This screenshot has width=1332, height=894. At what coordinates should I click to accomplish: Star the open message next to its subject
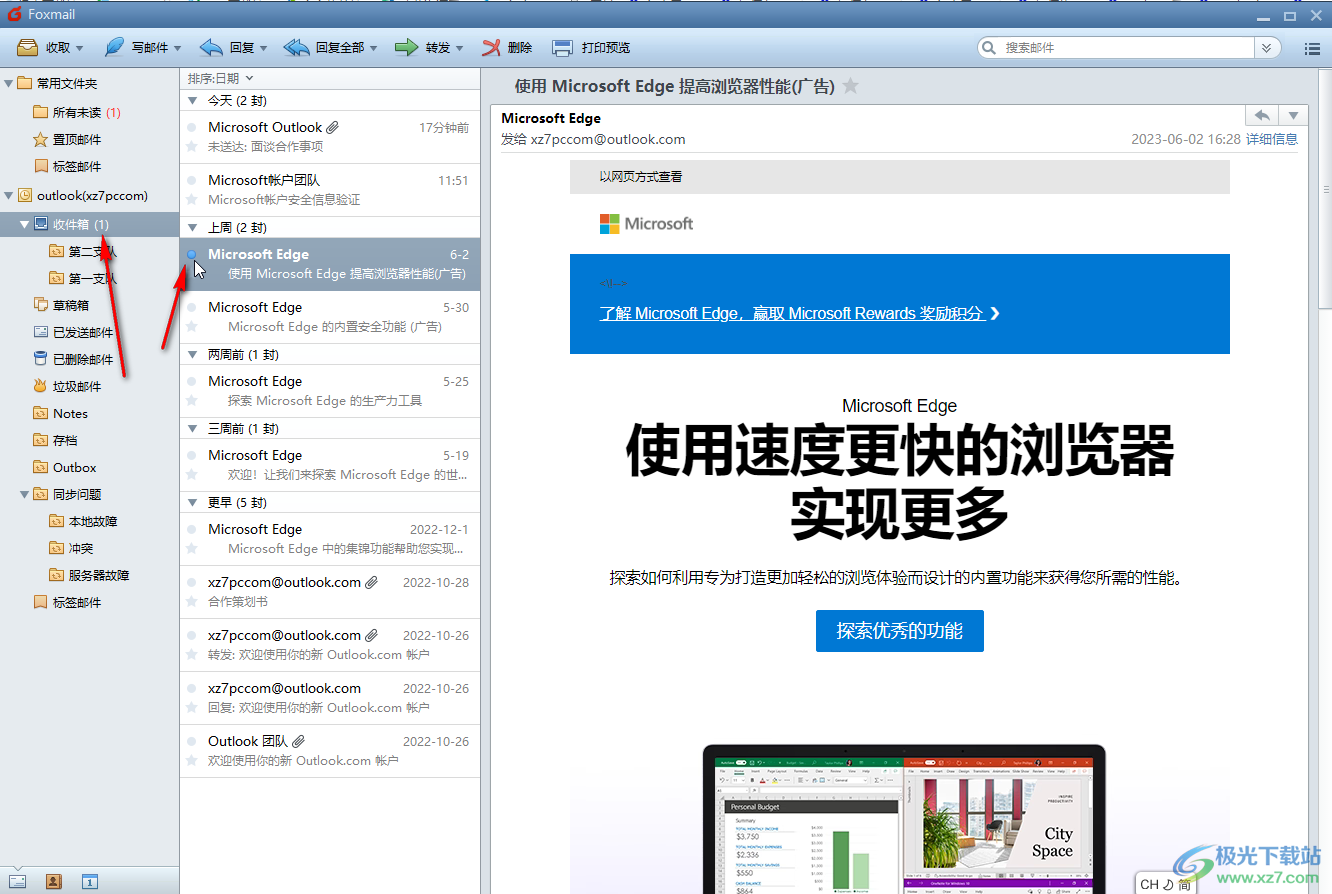pos(850,86)
